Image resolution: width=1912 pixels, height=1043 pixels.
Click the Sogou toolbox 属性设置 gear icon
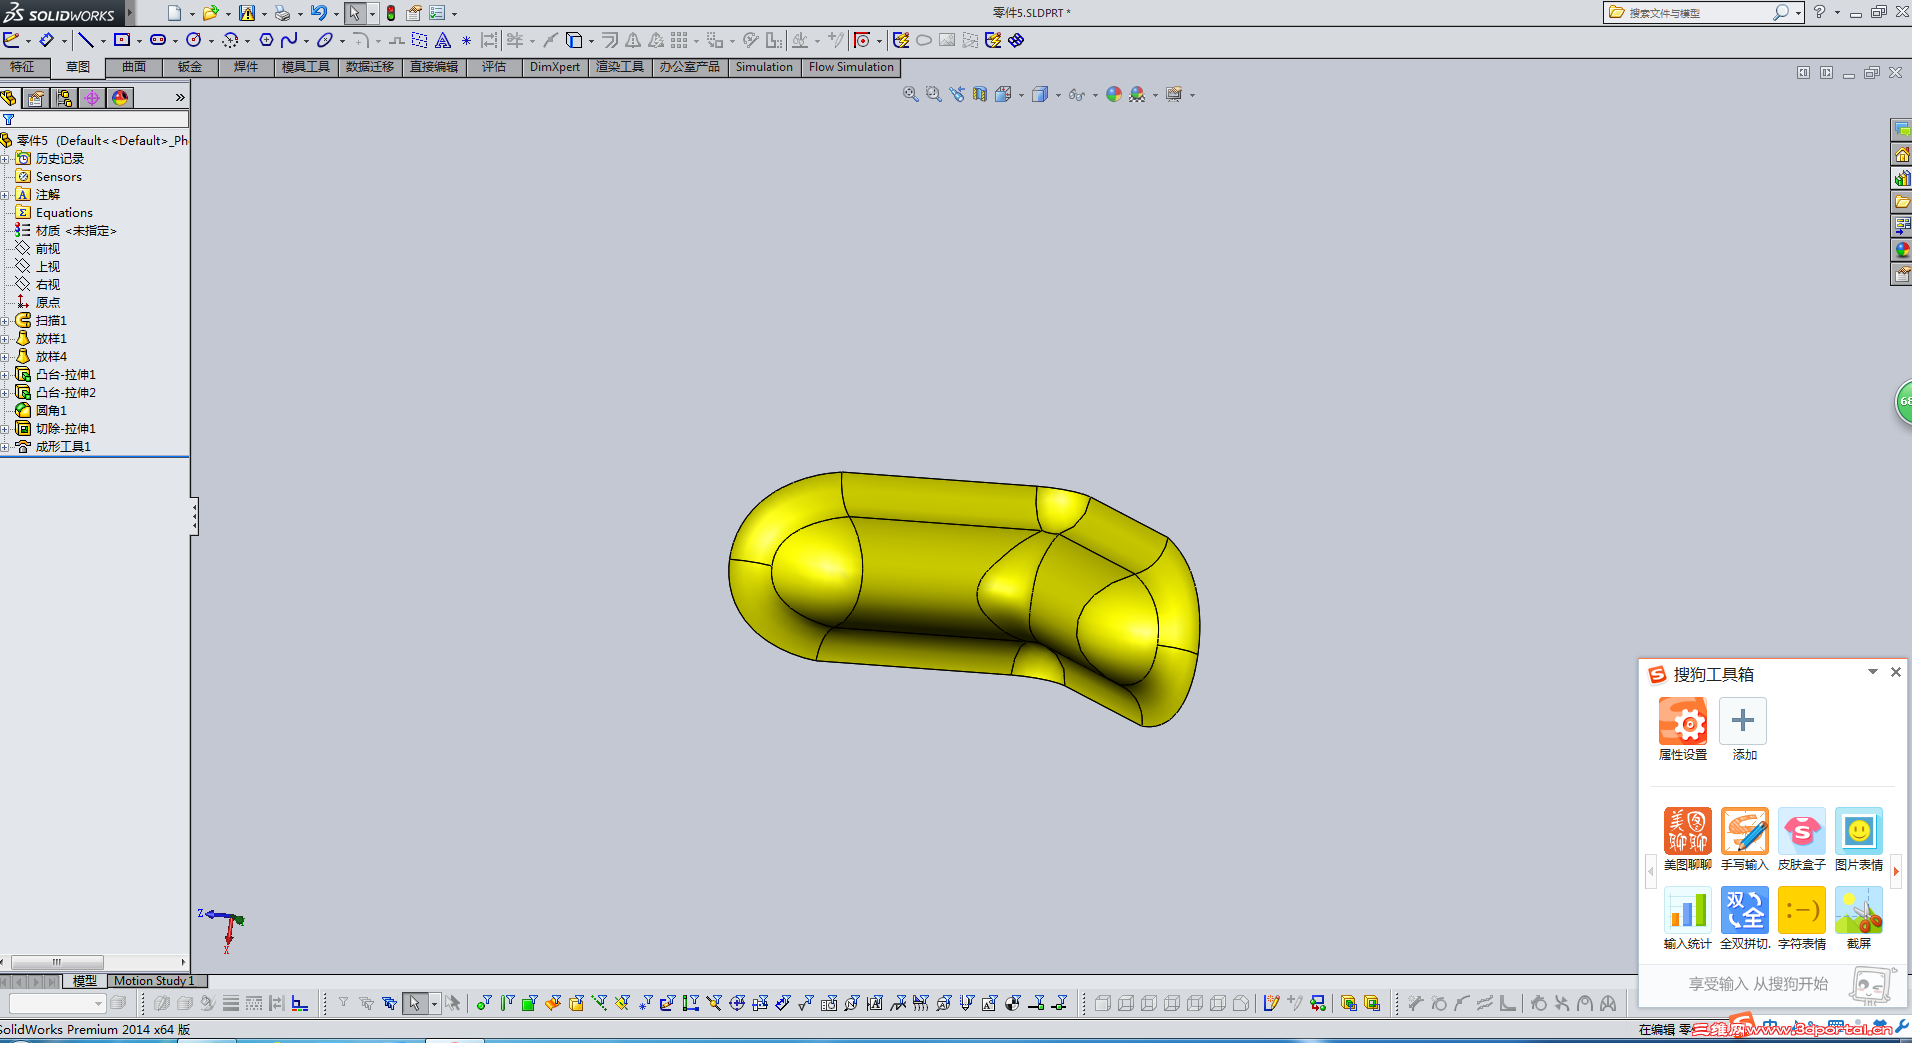1683,721
